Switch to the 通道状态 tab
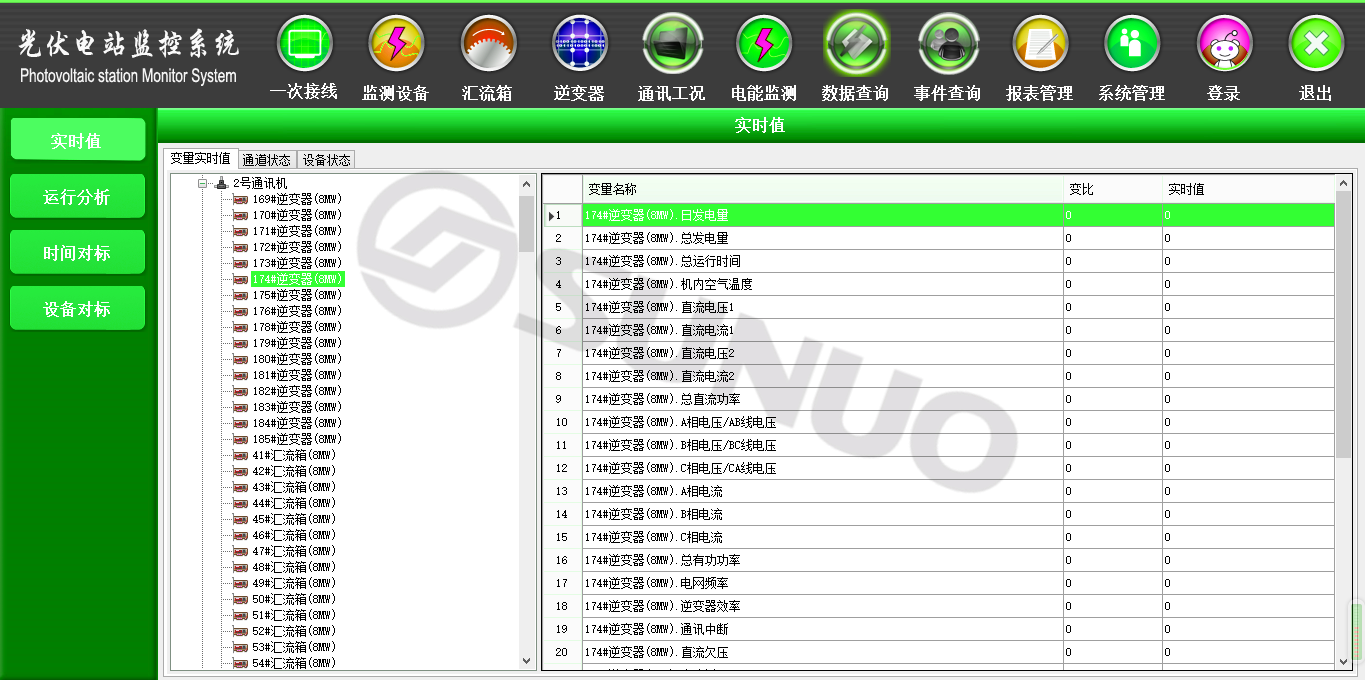Screen dimensions: 1365x680 tap(266, 160)
